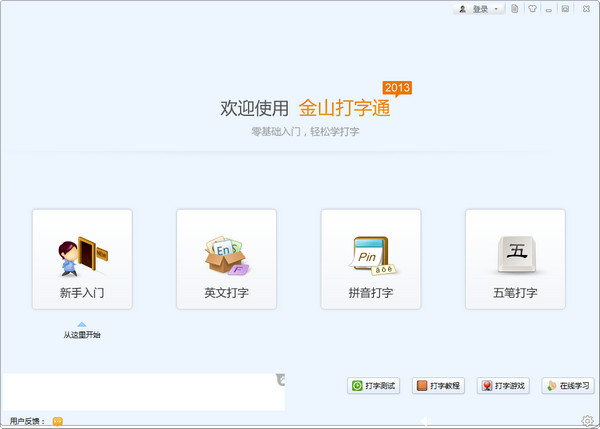Click the 从这里开始 start-here hint
The image size is (600, 429).
coord(82,334)
